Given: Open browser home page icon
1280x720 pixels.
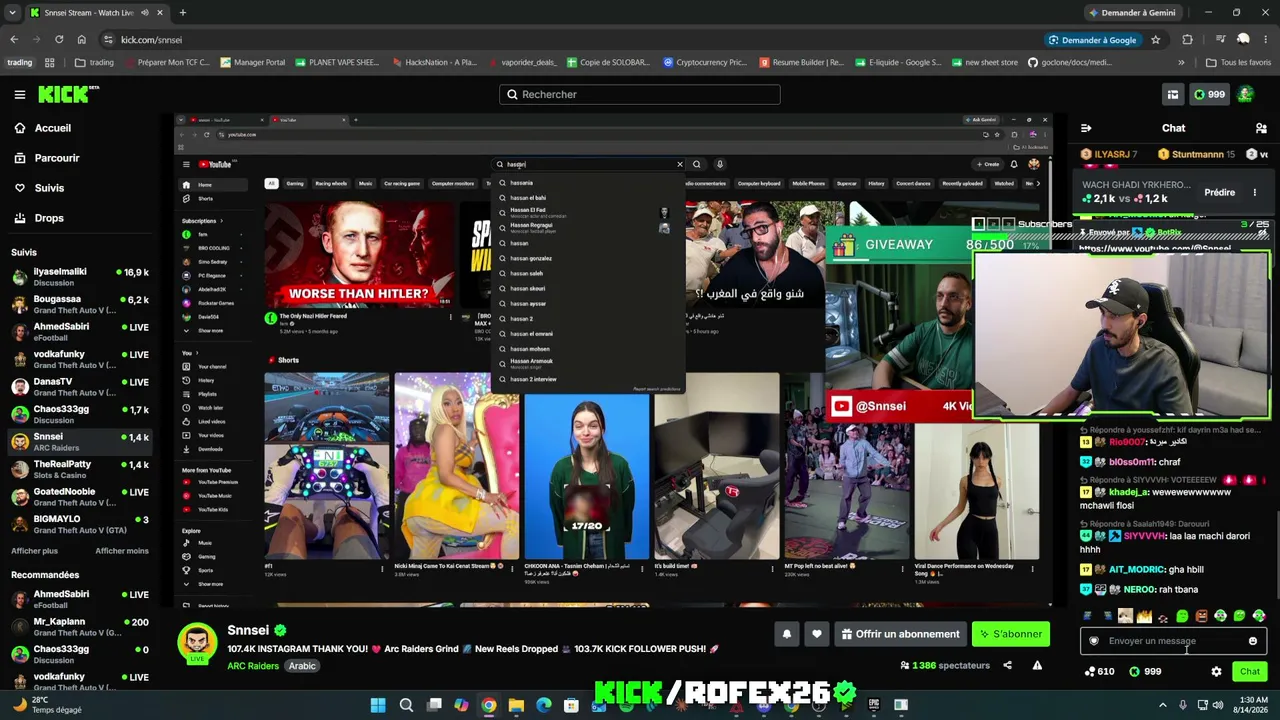Looking at the screenshot, I should pos(81,40).
